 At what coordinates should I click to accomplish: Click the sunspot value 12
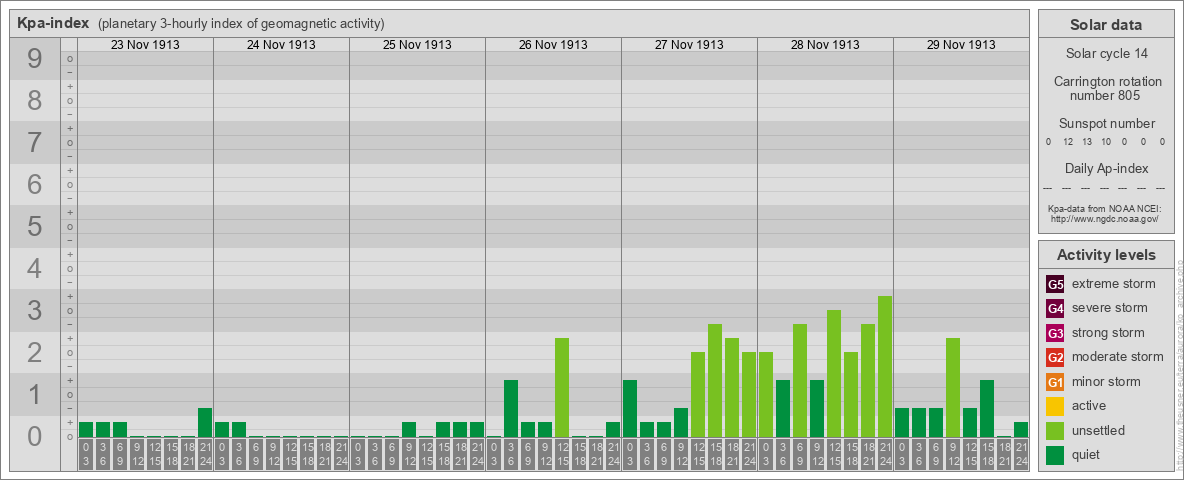(x=1068, y=142)
